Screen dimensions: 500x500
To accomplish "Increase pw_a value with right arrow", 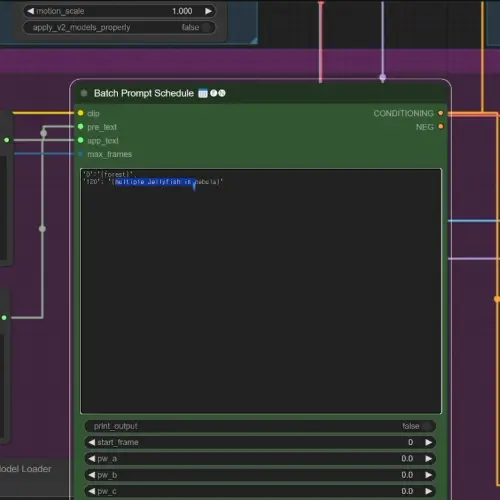I will [x=428, y=459].
